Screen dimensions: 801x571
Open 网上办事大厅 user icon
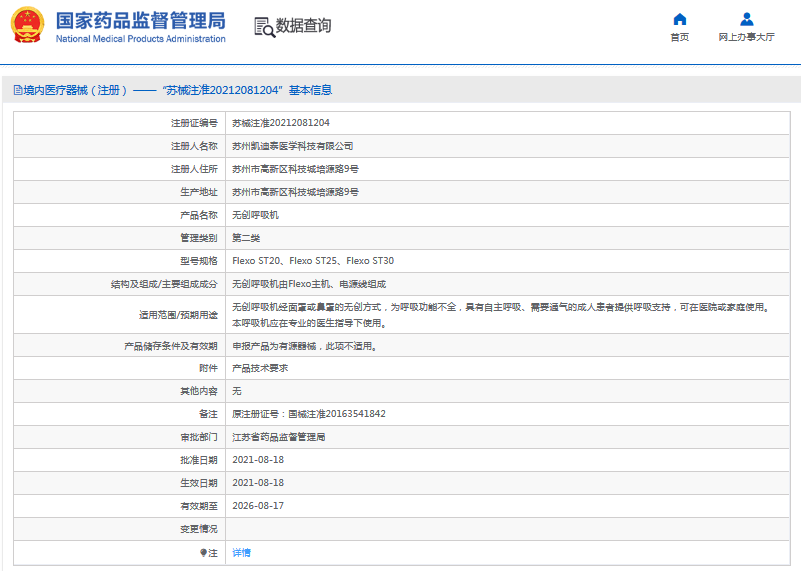tap(746, 19)
